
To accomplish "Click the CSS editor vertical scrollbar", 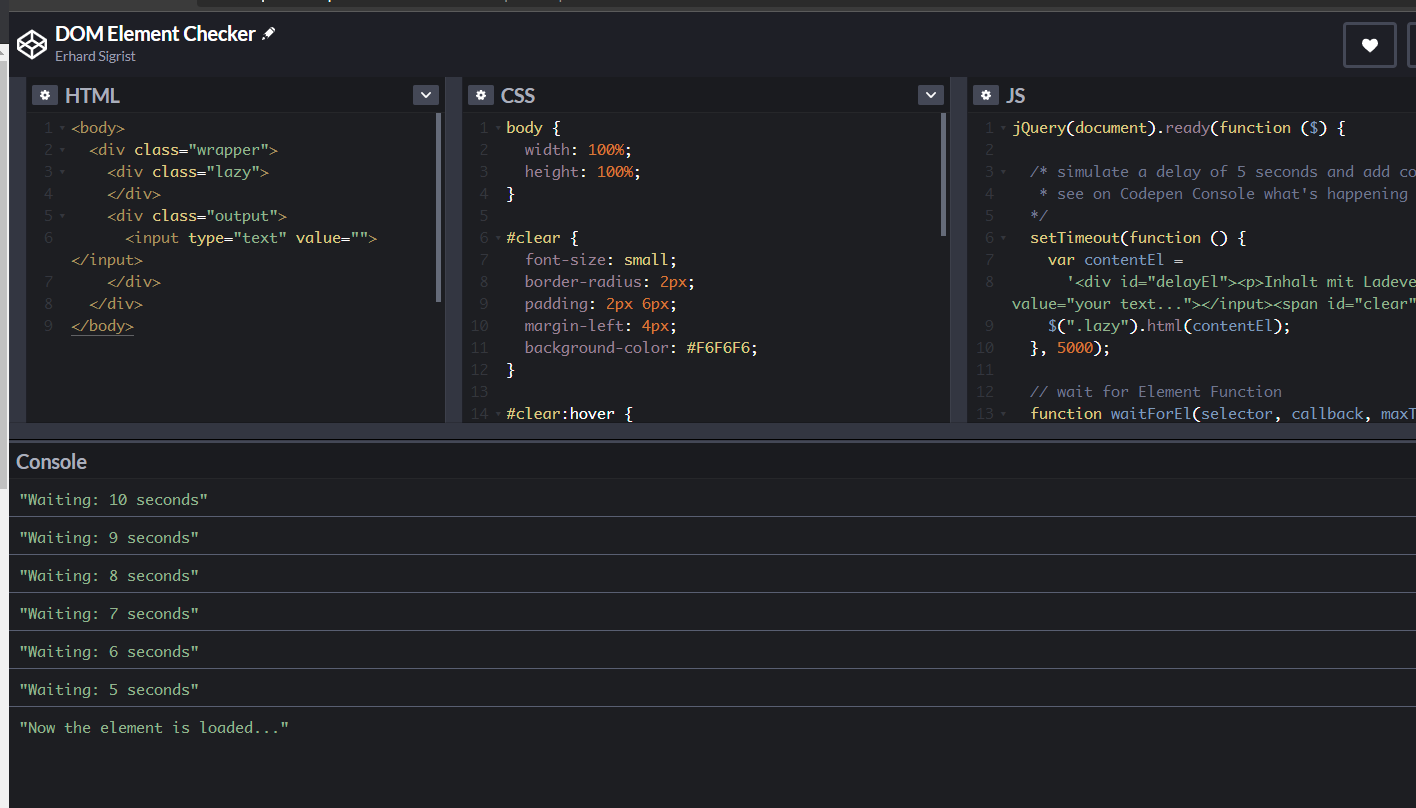I will (944, 174).
